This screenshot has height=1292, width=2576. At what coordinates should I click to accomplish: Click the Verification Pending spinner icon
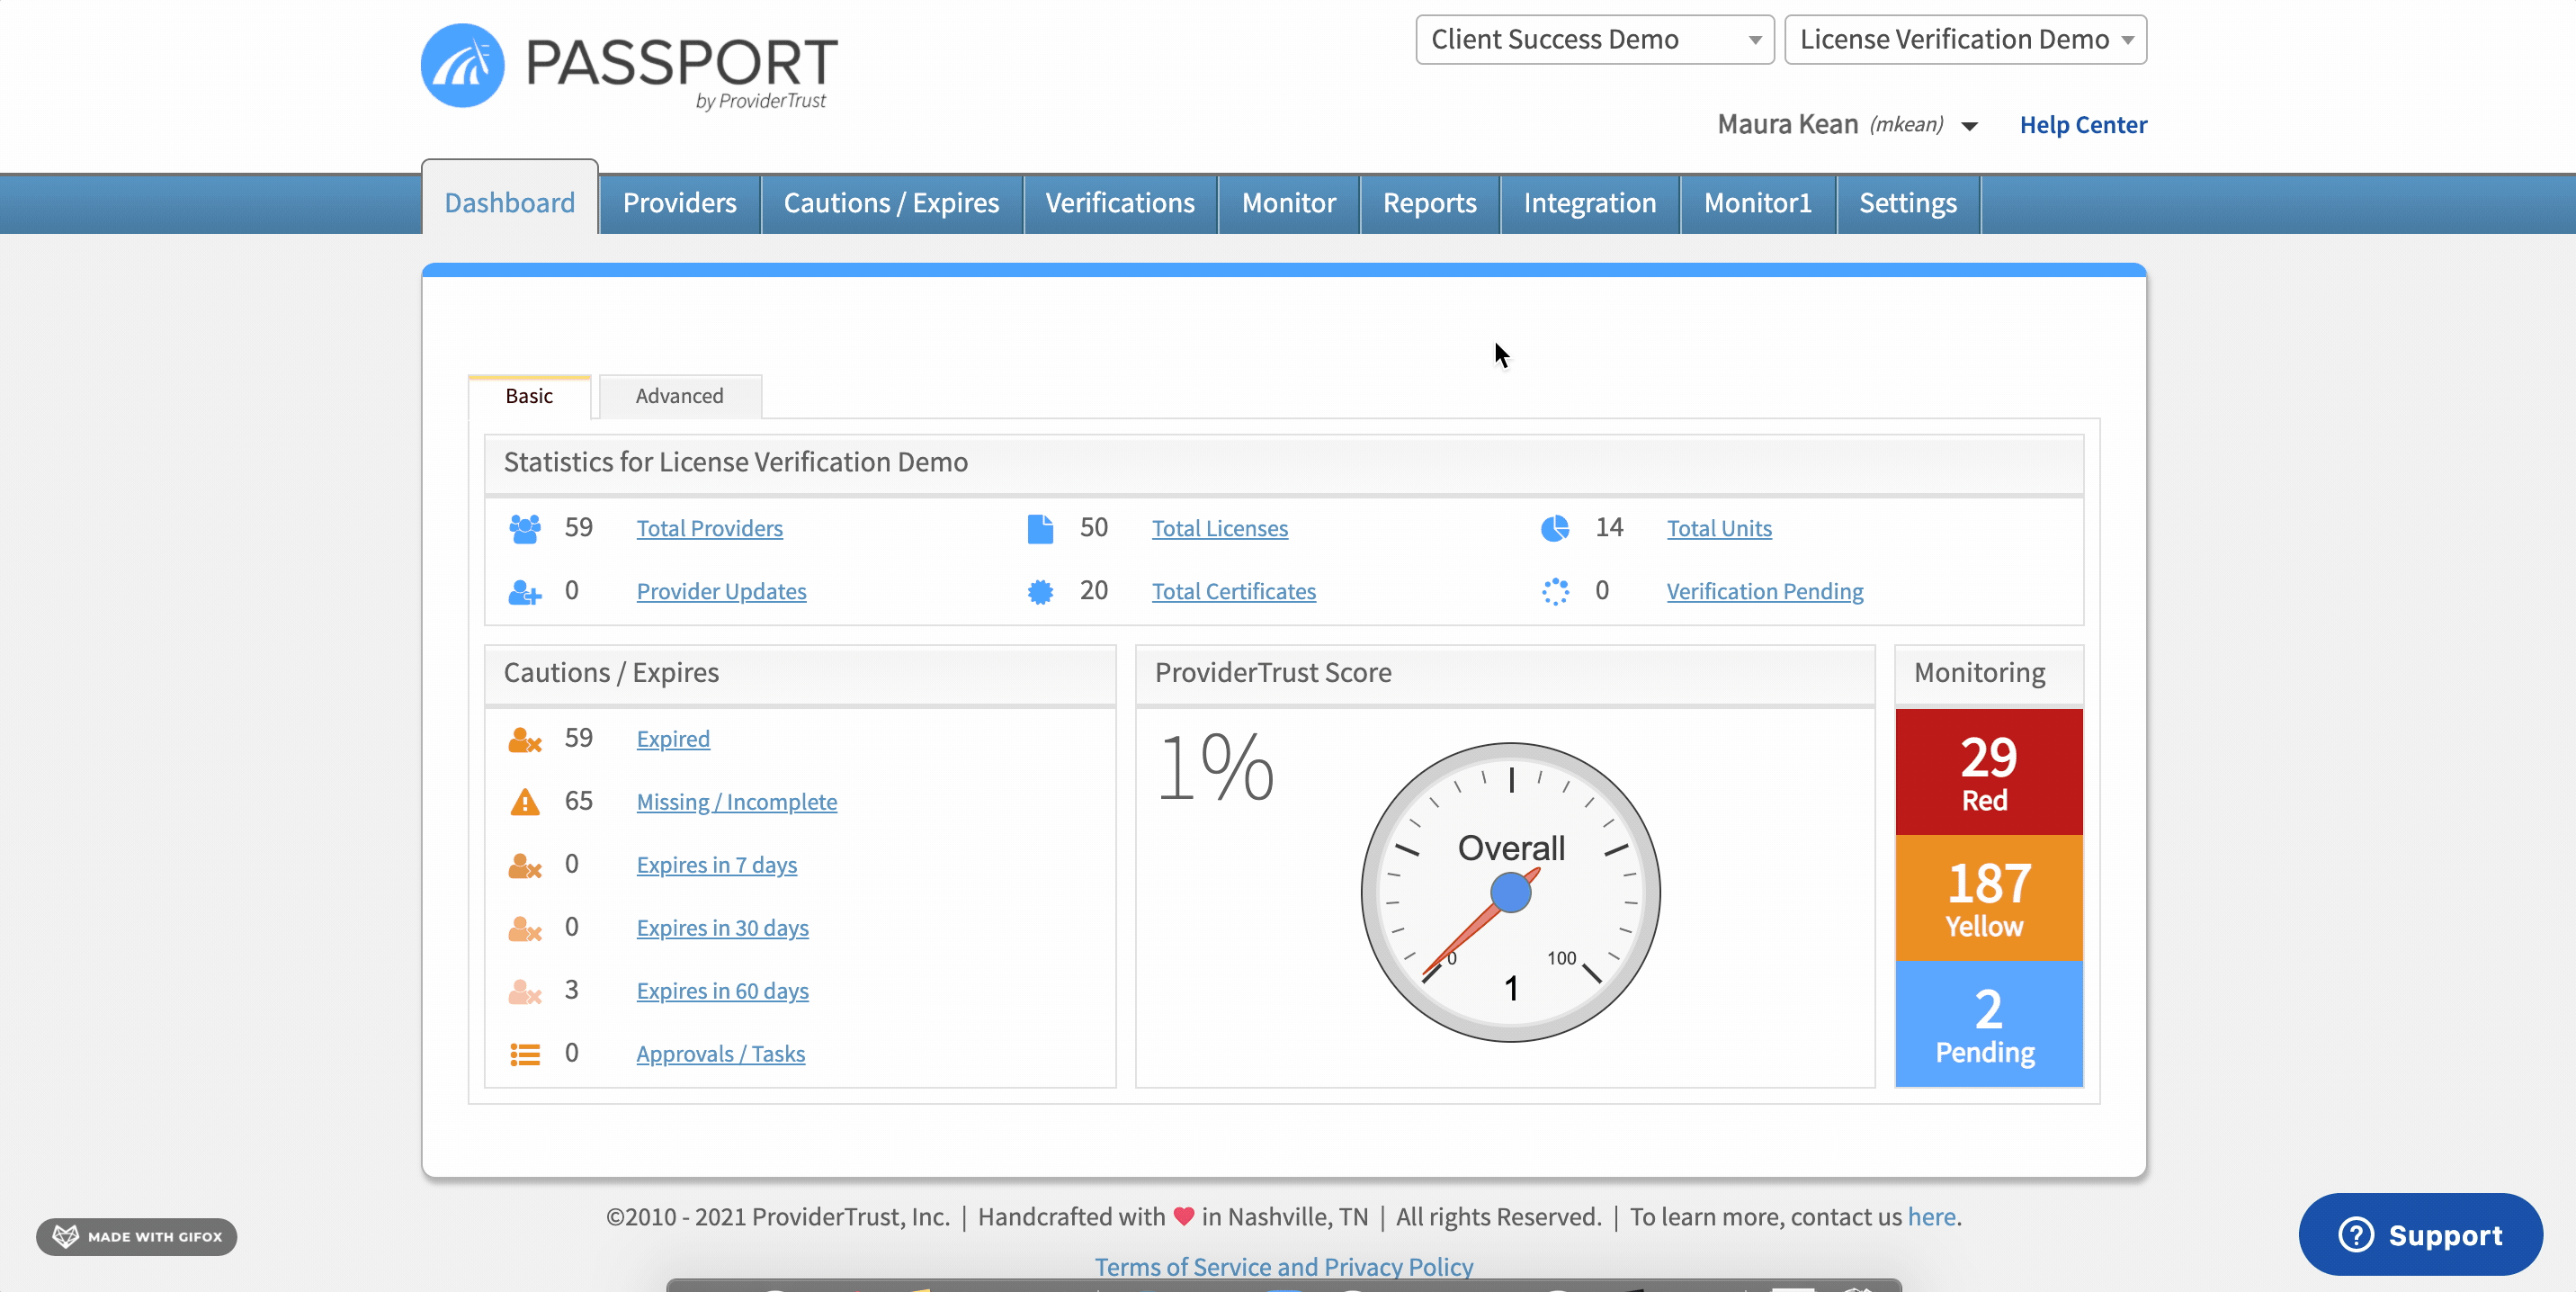(1555, 591)
